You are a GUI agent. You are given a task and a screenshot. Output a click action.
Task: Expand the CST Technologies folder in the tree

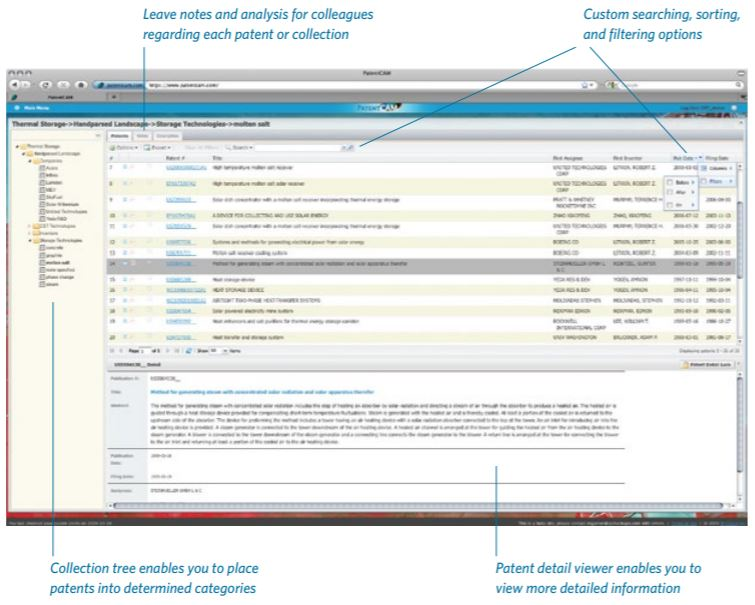30,226
